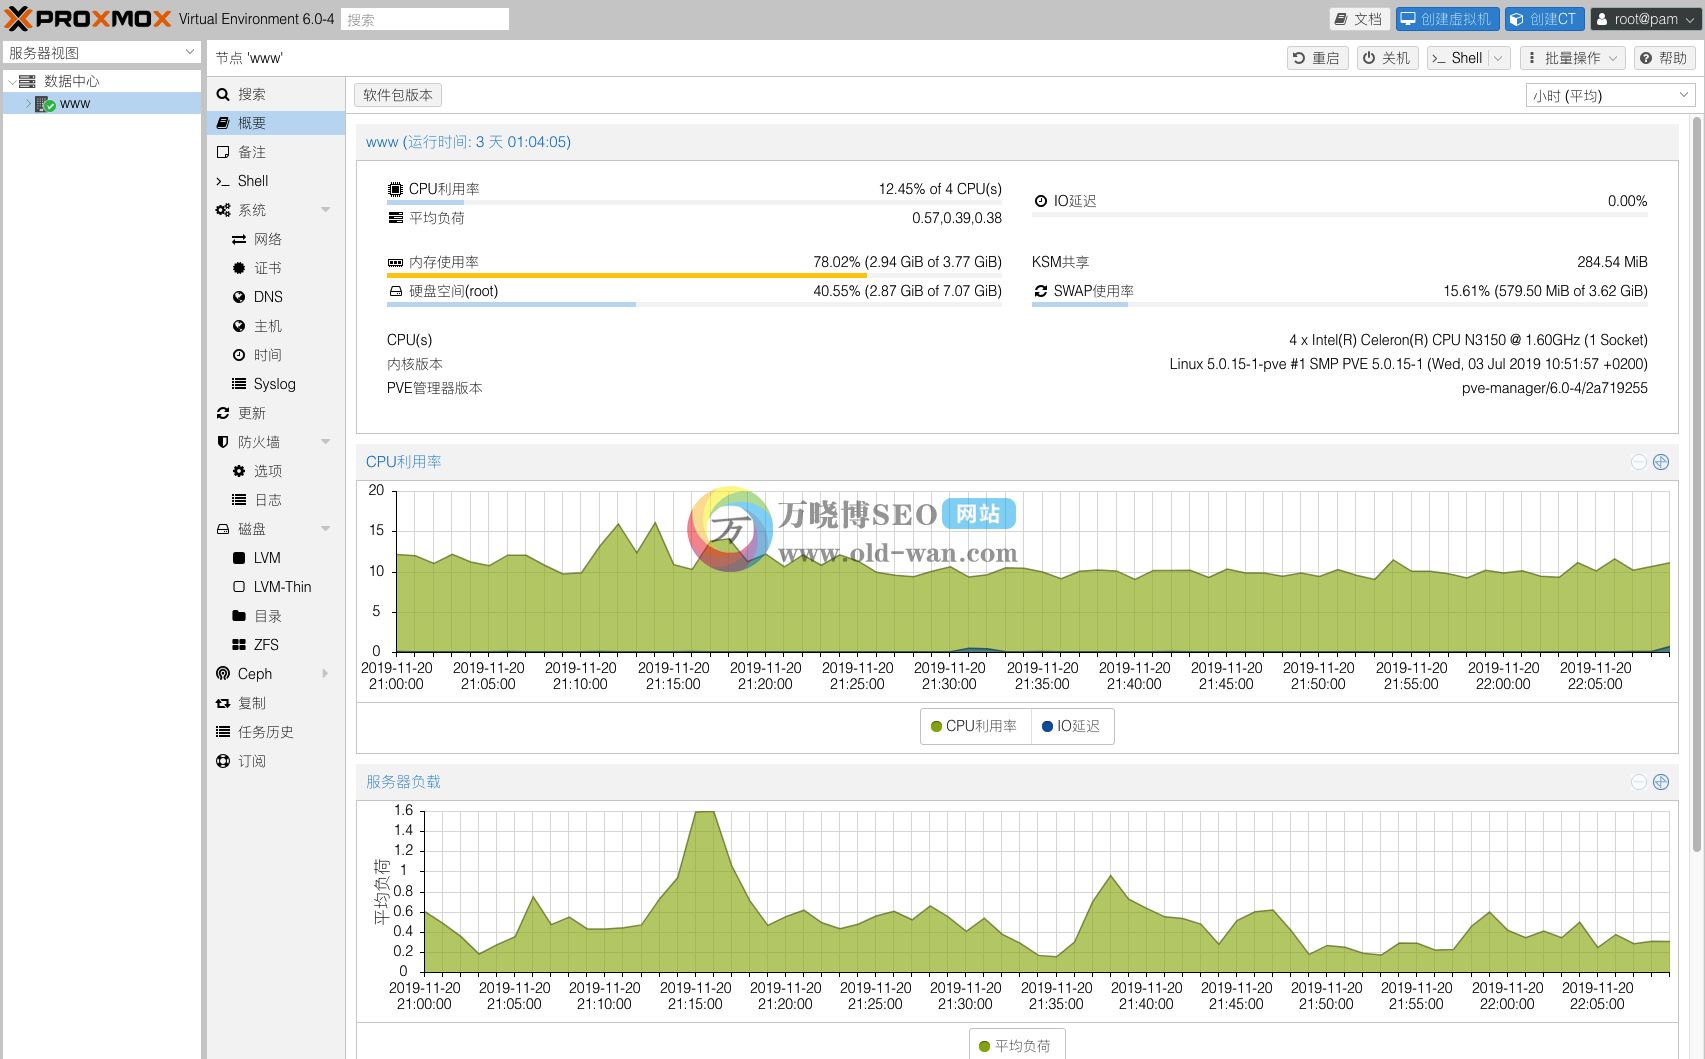
Task: Click the 软件包版本 button
Action: coord(398,95)
